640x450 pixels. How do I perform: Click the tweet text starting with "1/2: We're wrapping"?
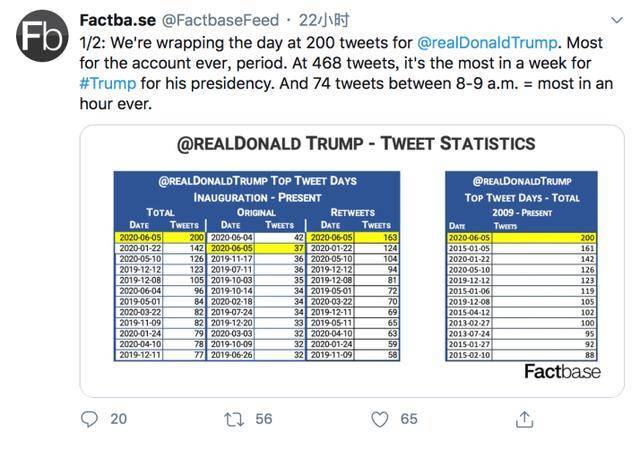click(300, 63)
